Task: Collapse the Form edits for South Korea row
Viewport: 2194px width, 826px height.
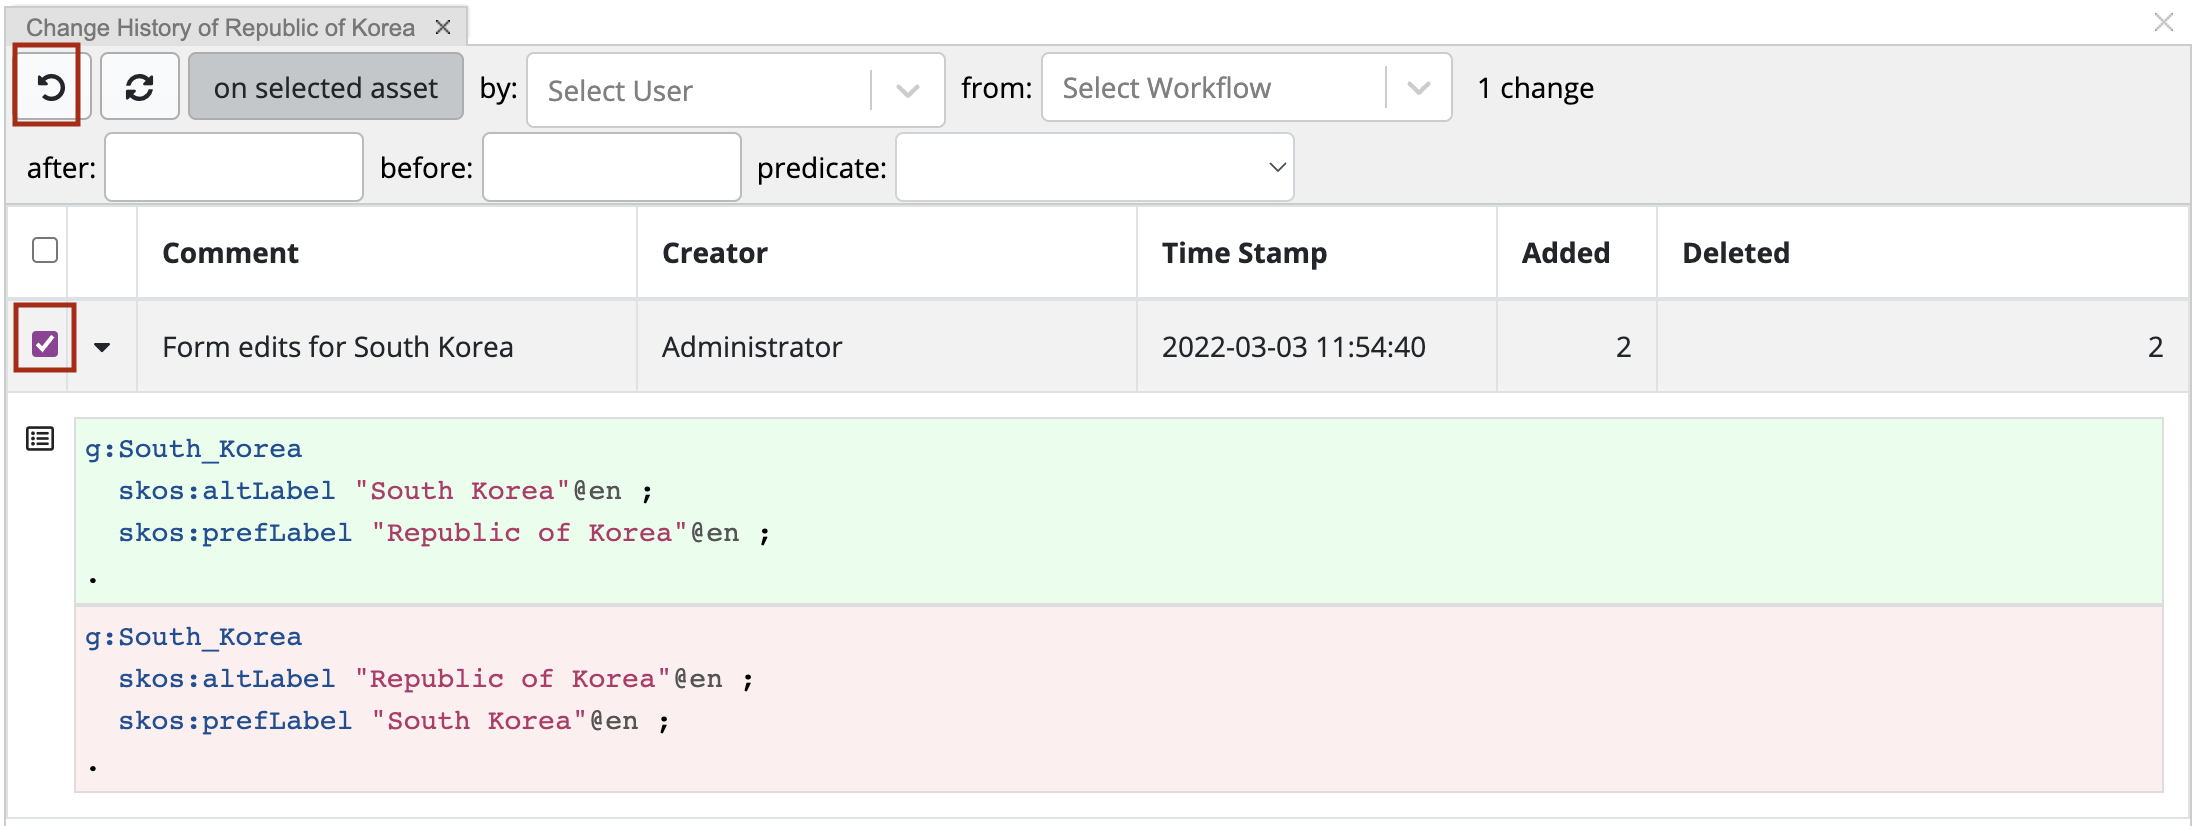Action: pos(102,347)
